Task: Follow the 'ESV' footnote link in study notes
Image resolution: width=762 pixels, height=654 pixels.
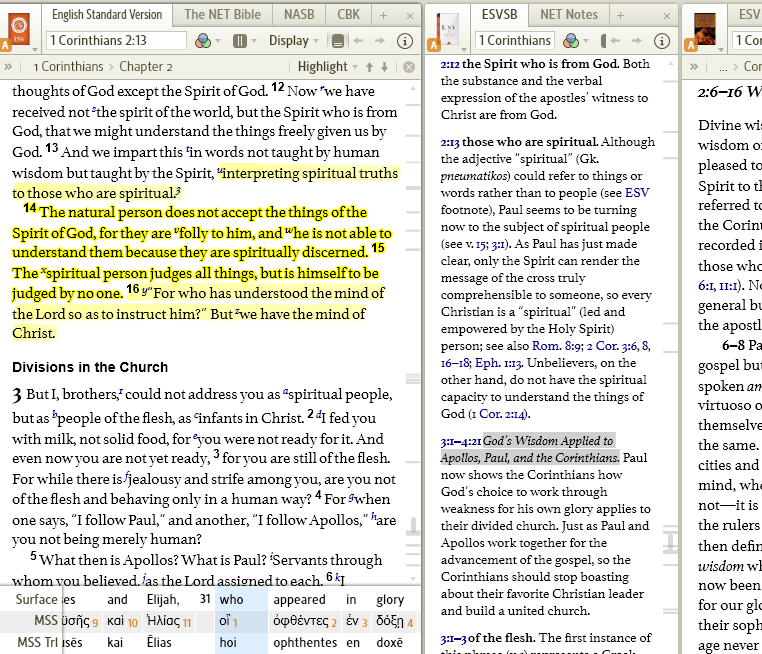Action: [x=637, y=193]
